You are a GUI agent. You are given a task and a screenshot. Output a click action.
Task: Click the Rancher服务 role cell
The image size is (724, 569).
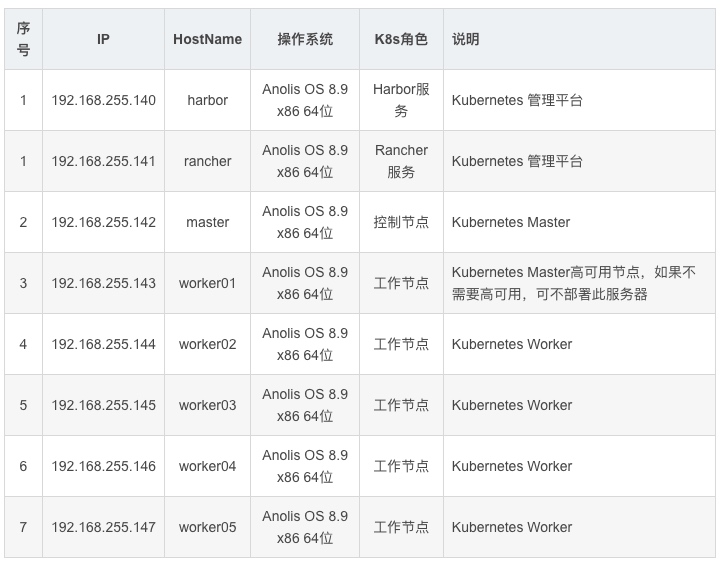point(401,161)
